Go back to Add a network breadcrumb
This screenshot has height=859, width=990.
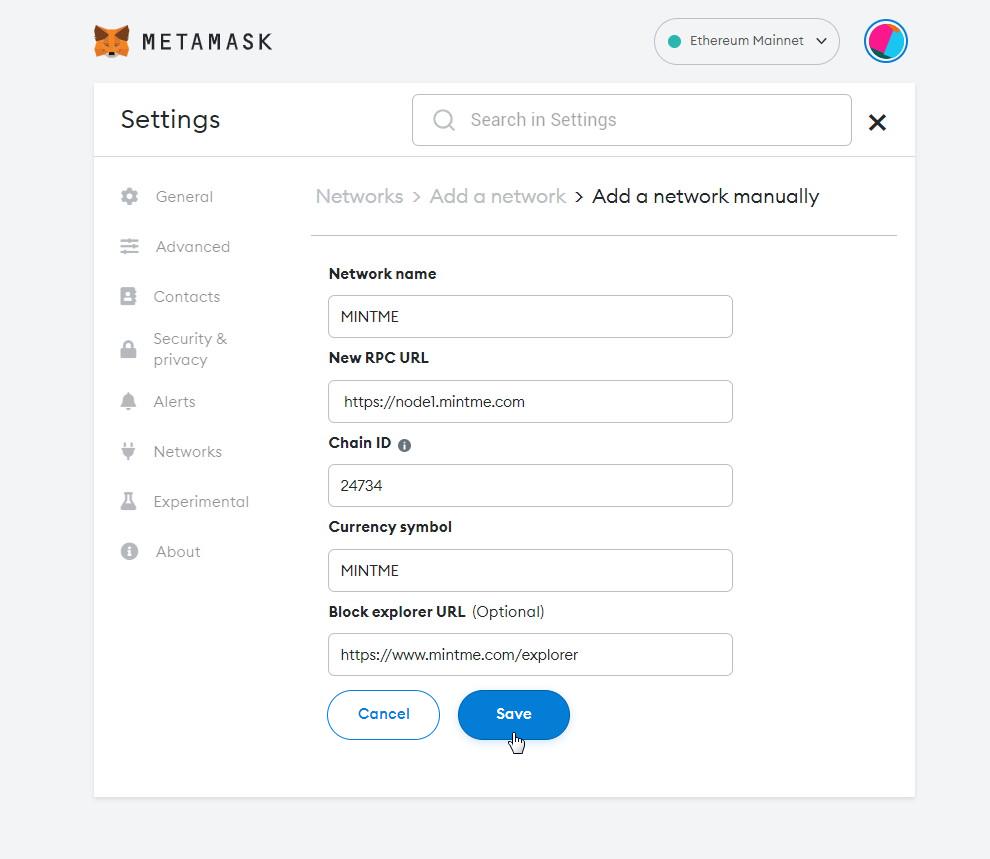tap(497, 197)
